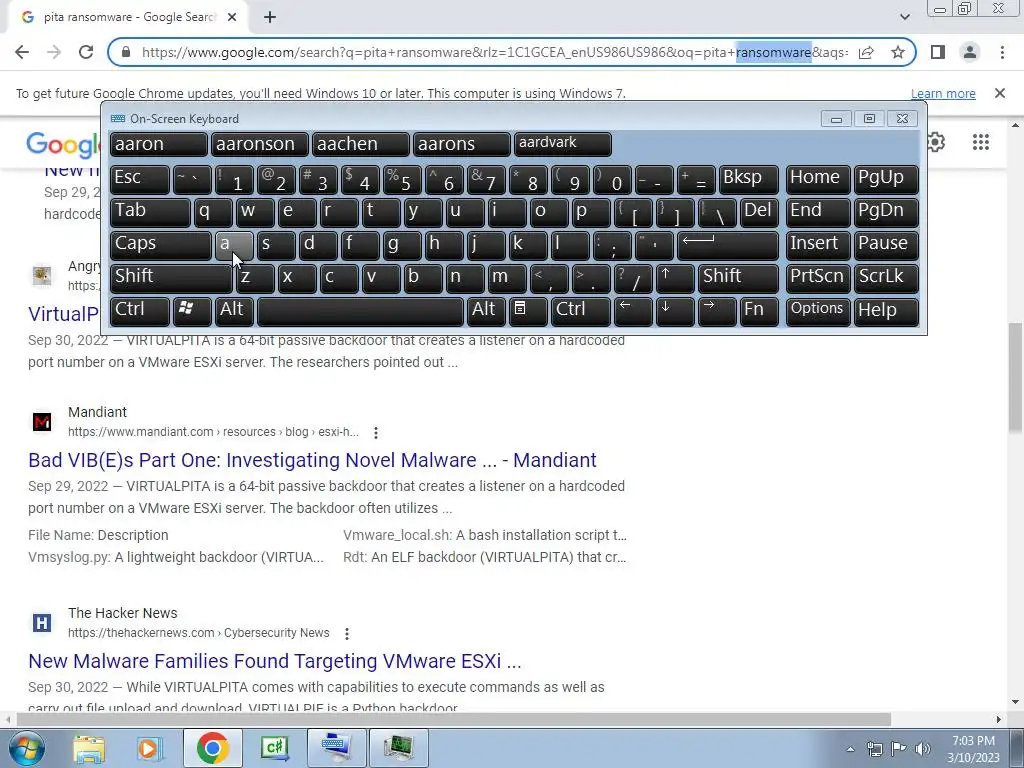Click the browser back arrow

click(22, 52)
